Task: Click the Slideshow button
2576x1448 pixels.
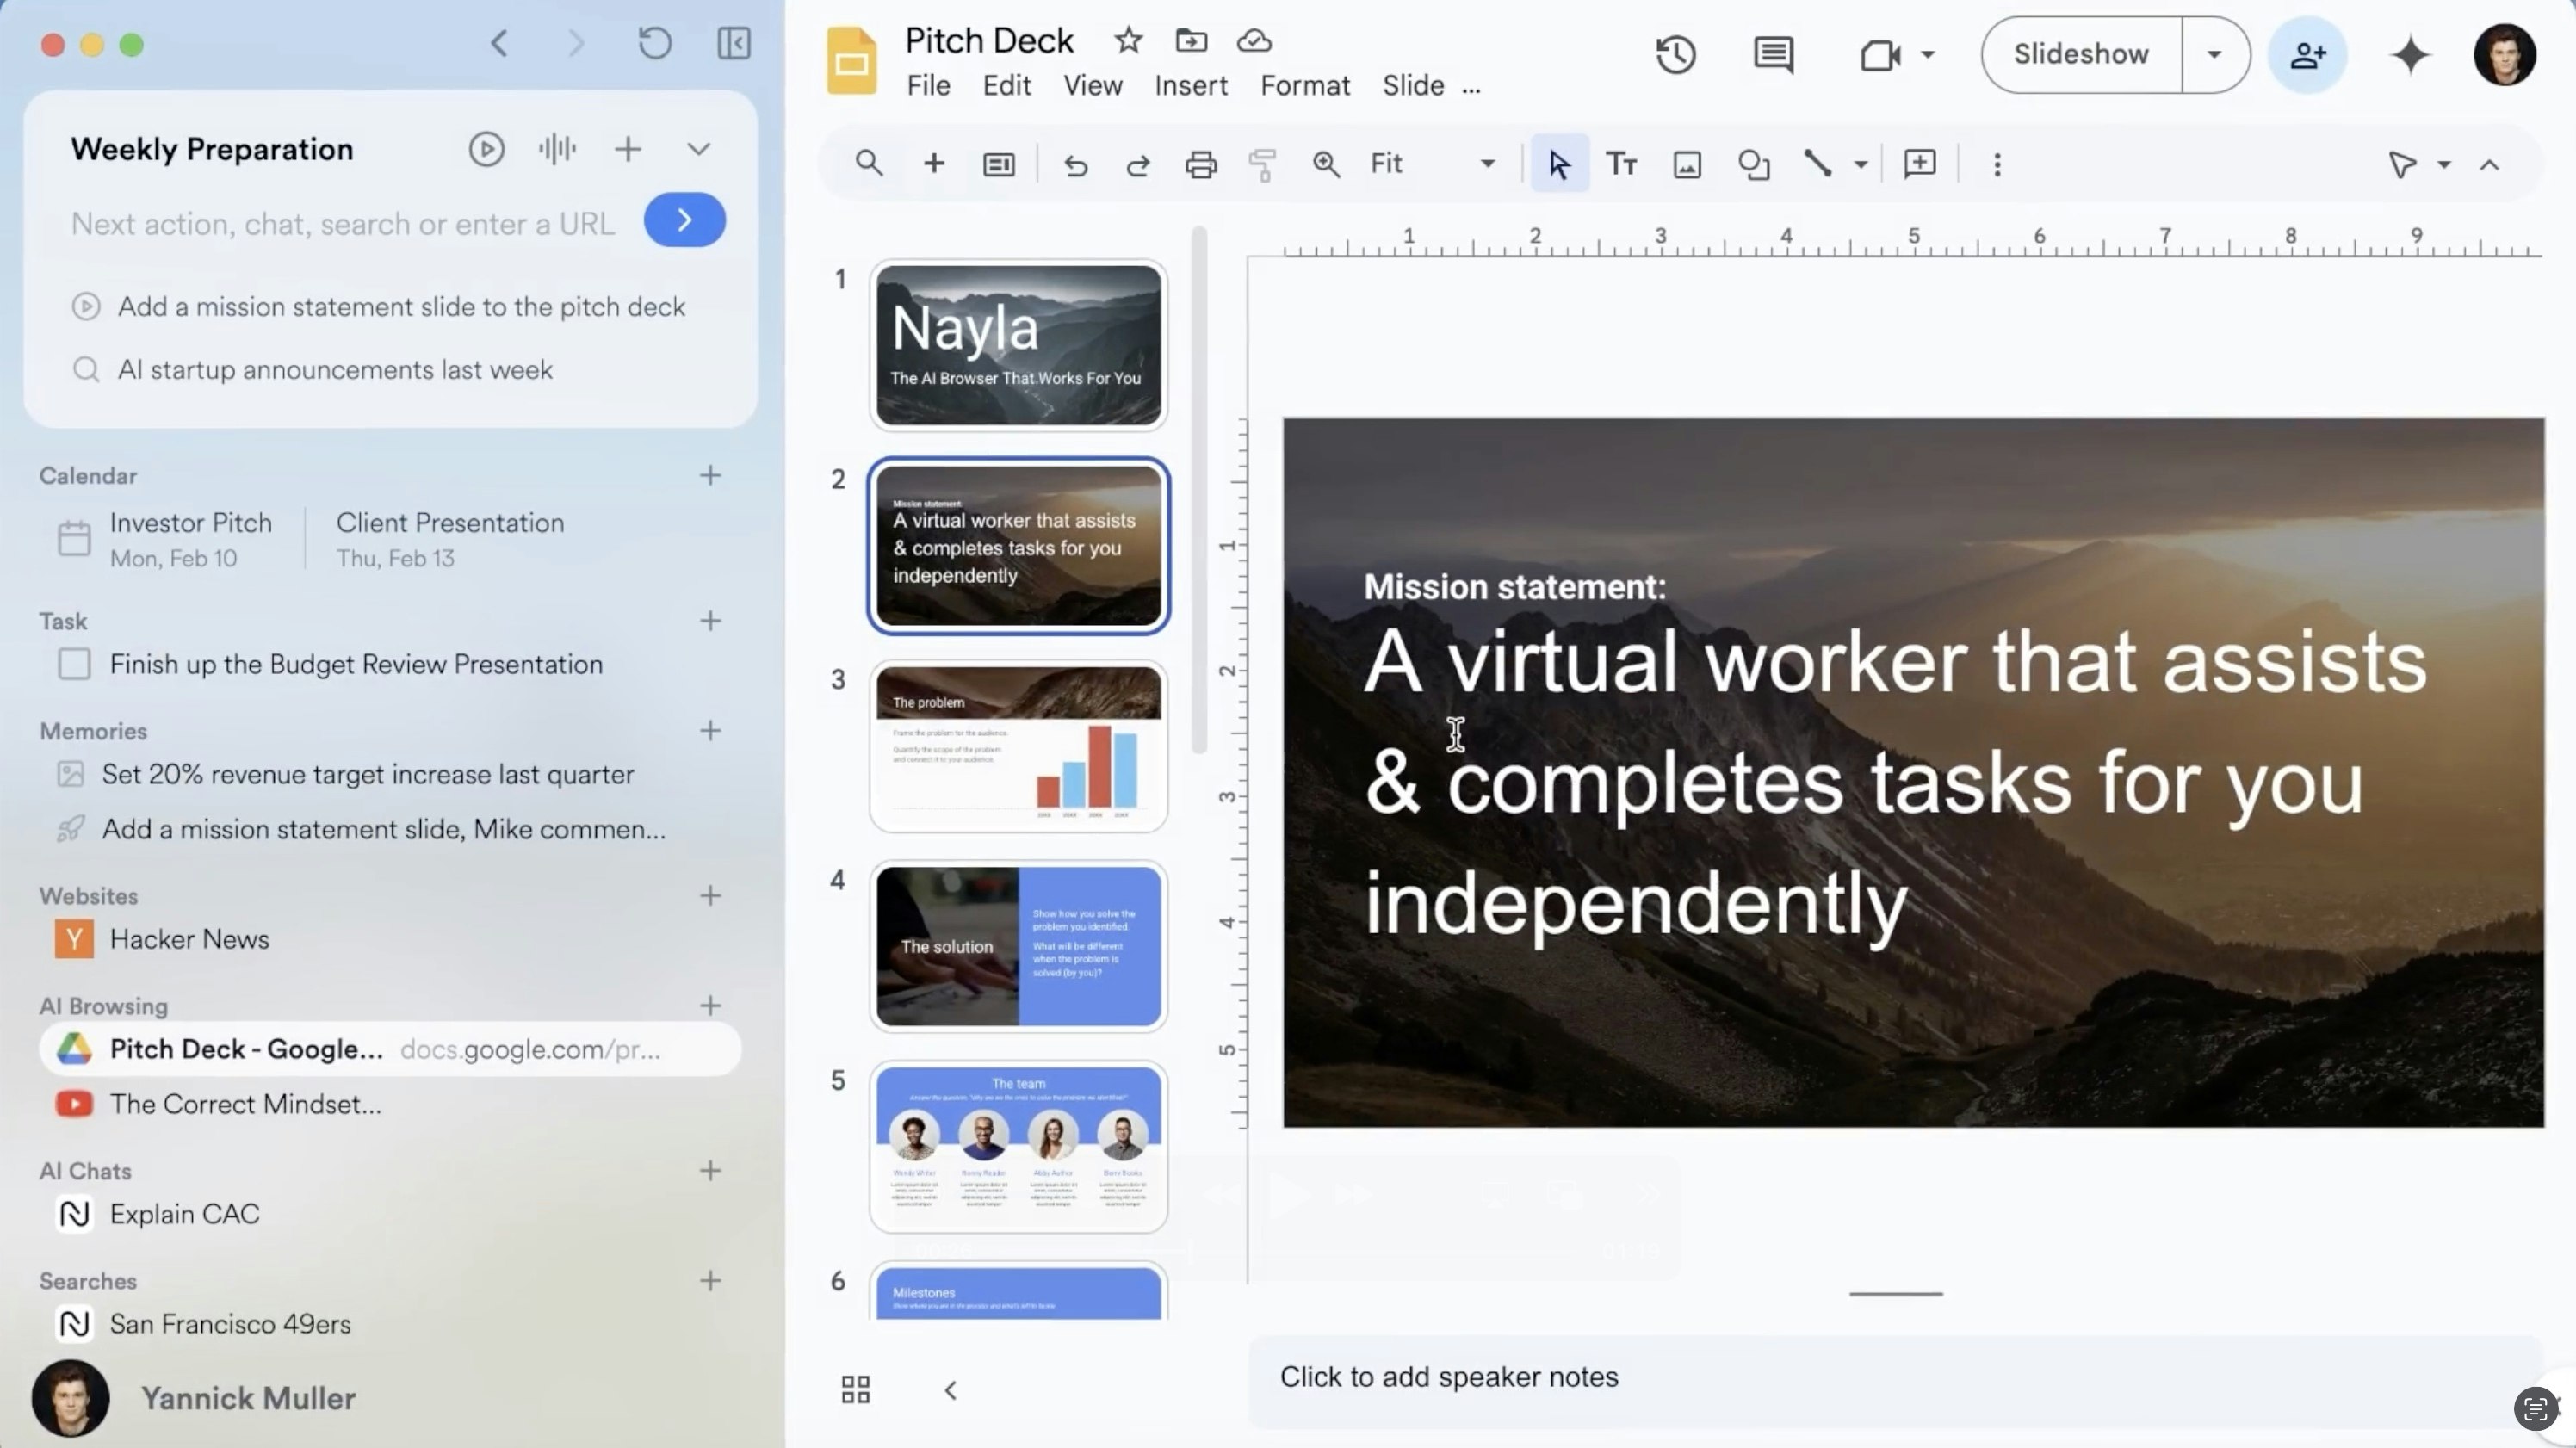Action: pos(2080,54)
